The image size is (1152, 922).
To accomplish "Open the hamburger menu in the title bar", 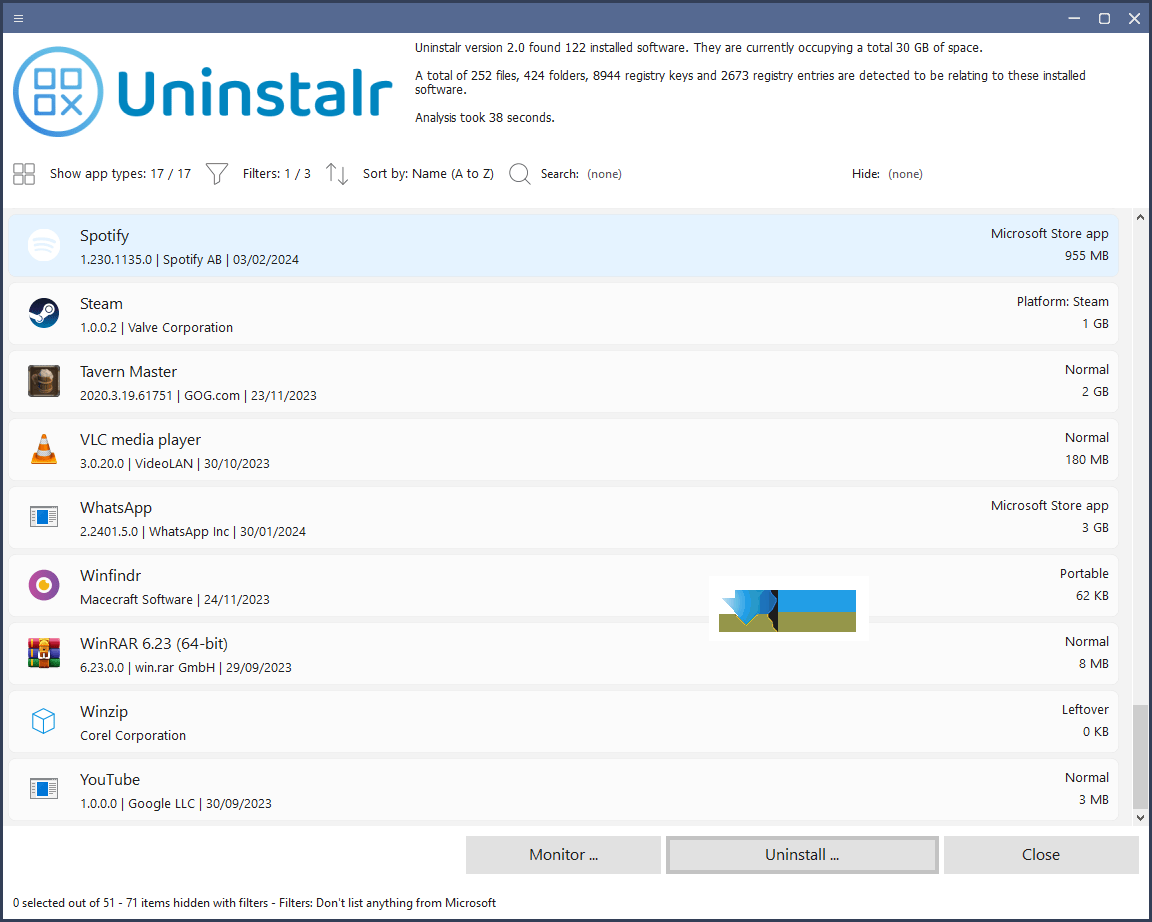I will (x=18, y=18).
